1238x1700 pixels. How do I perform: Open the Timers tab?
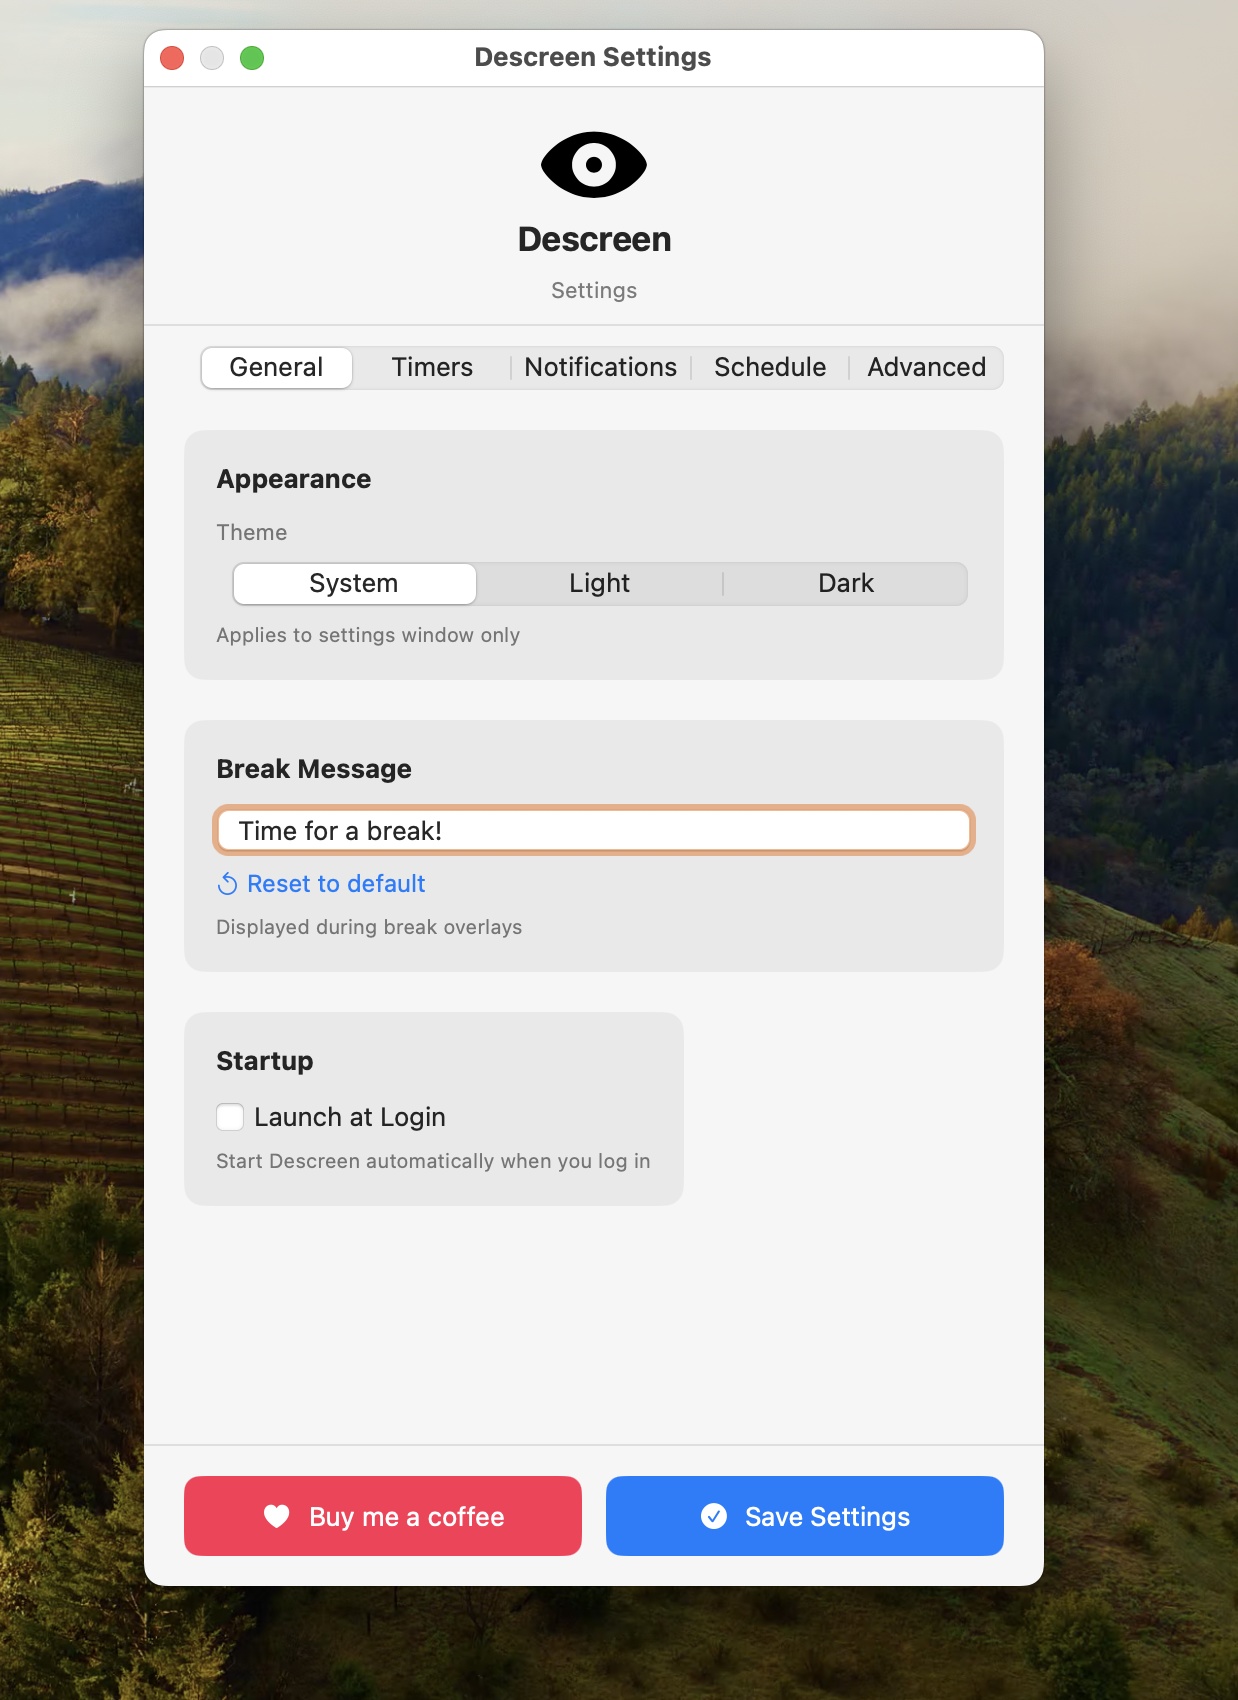click(432, 367)
